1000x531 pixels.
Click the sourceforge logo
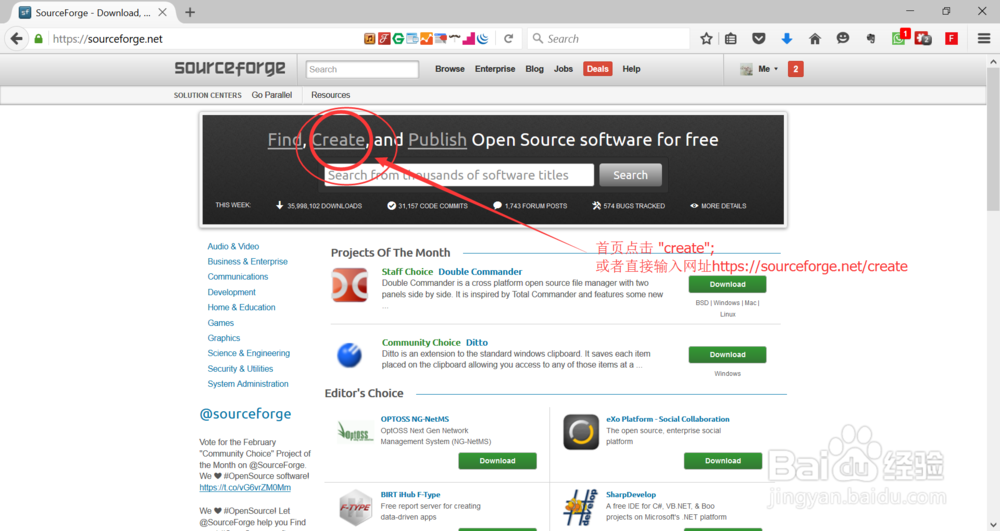(x=230, y=68)
